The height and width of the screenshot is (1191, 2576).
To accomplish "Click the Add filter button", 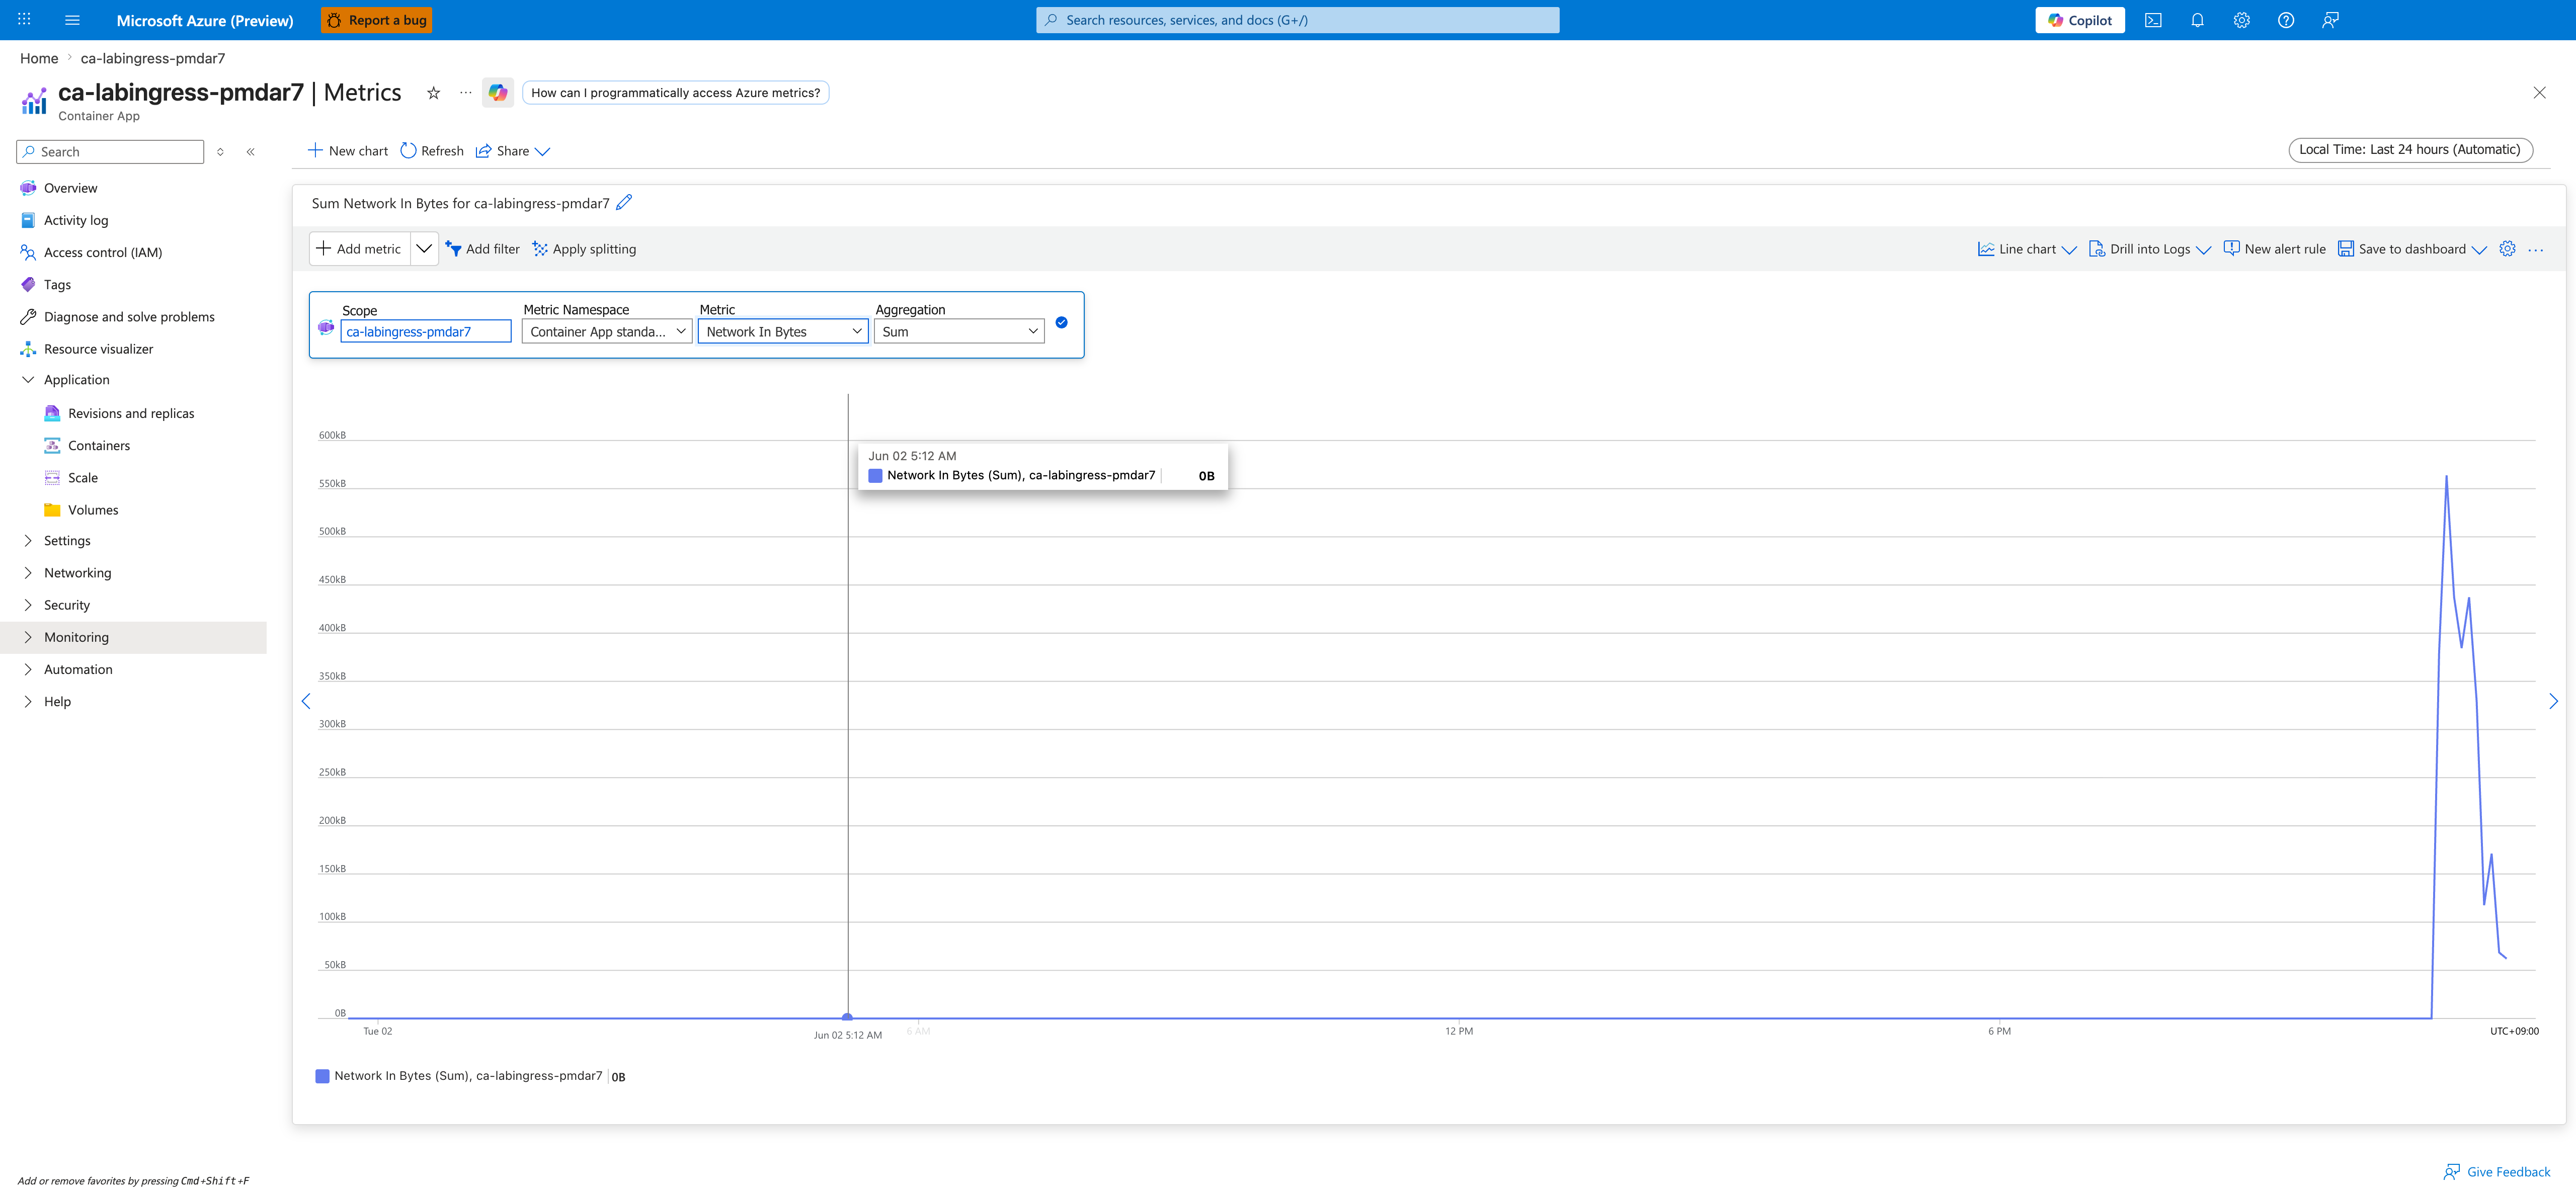I will coord(482,249).
